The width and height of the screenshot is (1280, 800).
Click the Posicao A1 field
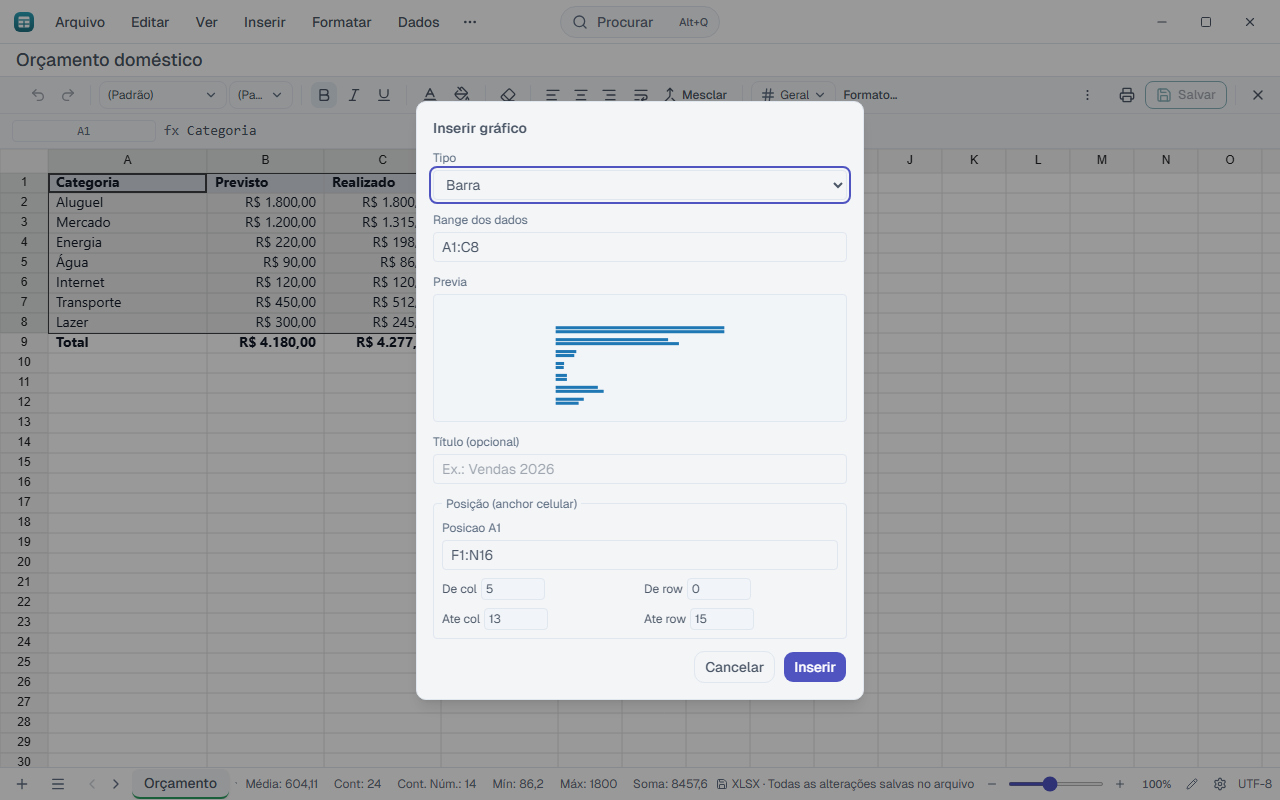coord(640,555)
